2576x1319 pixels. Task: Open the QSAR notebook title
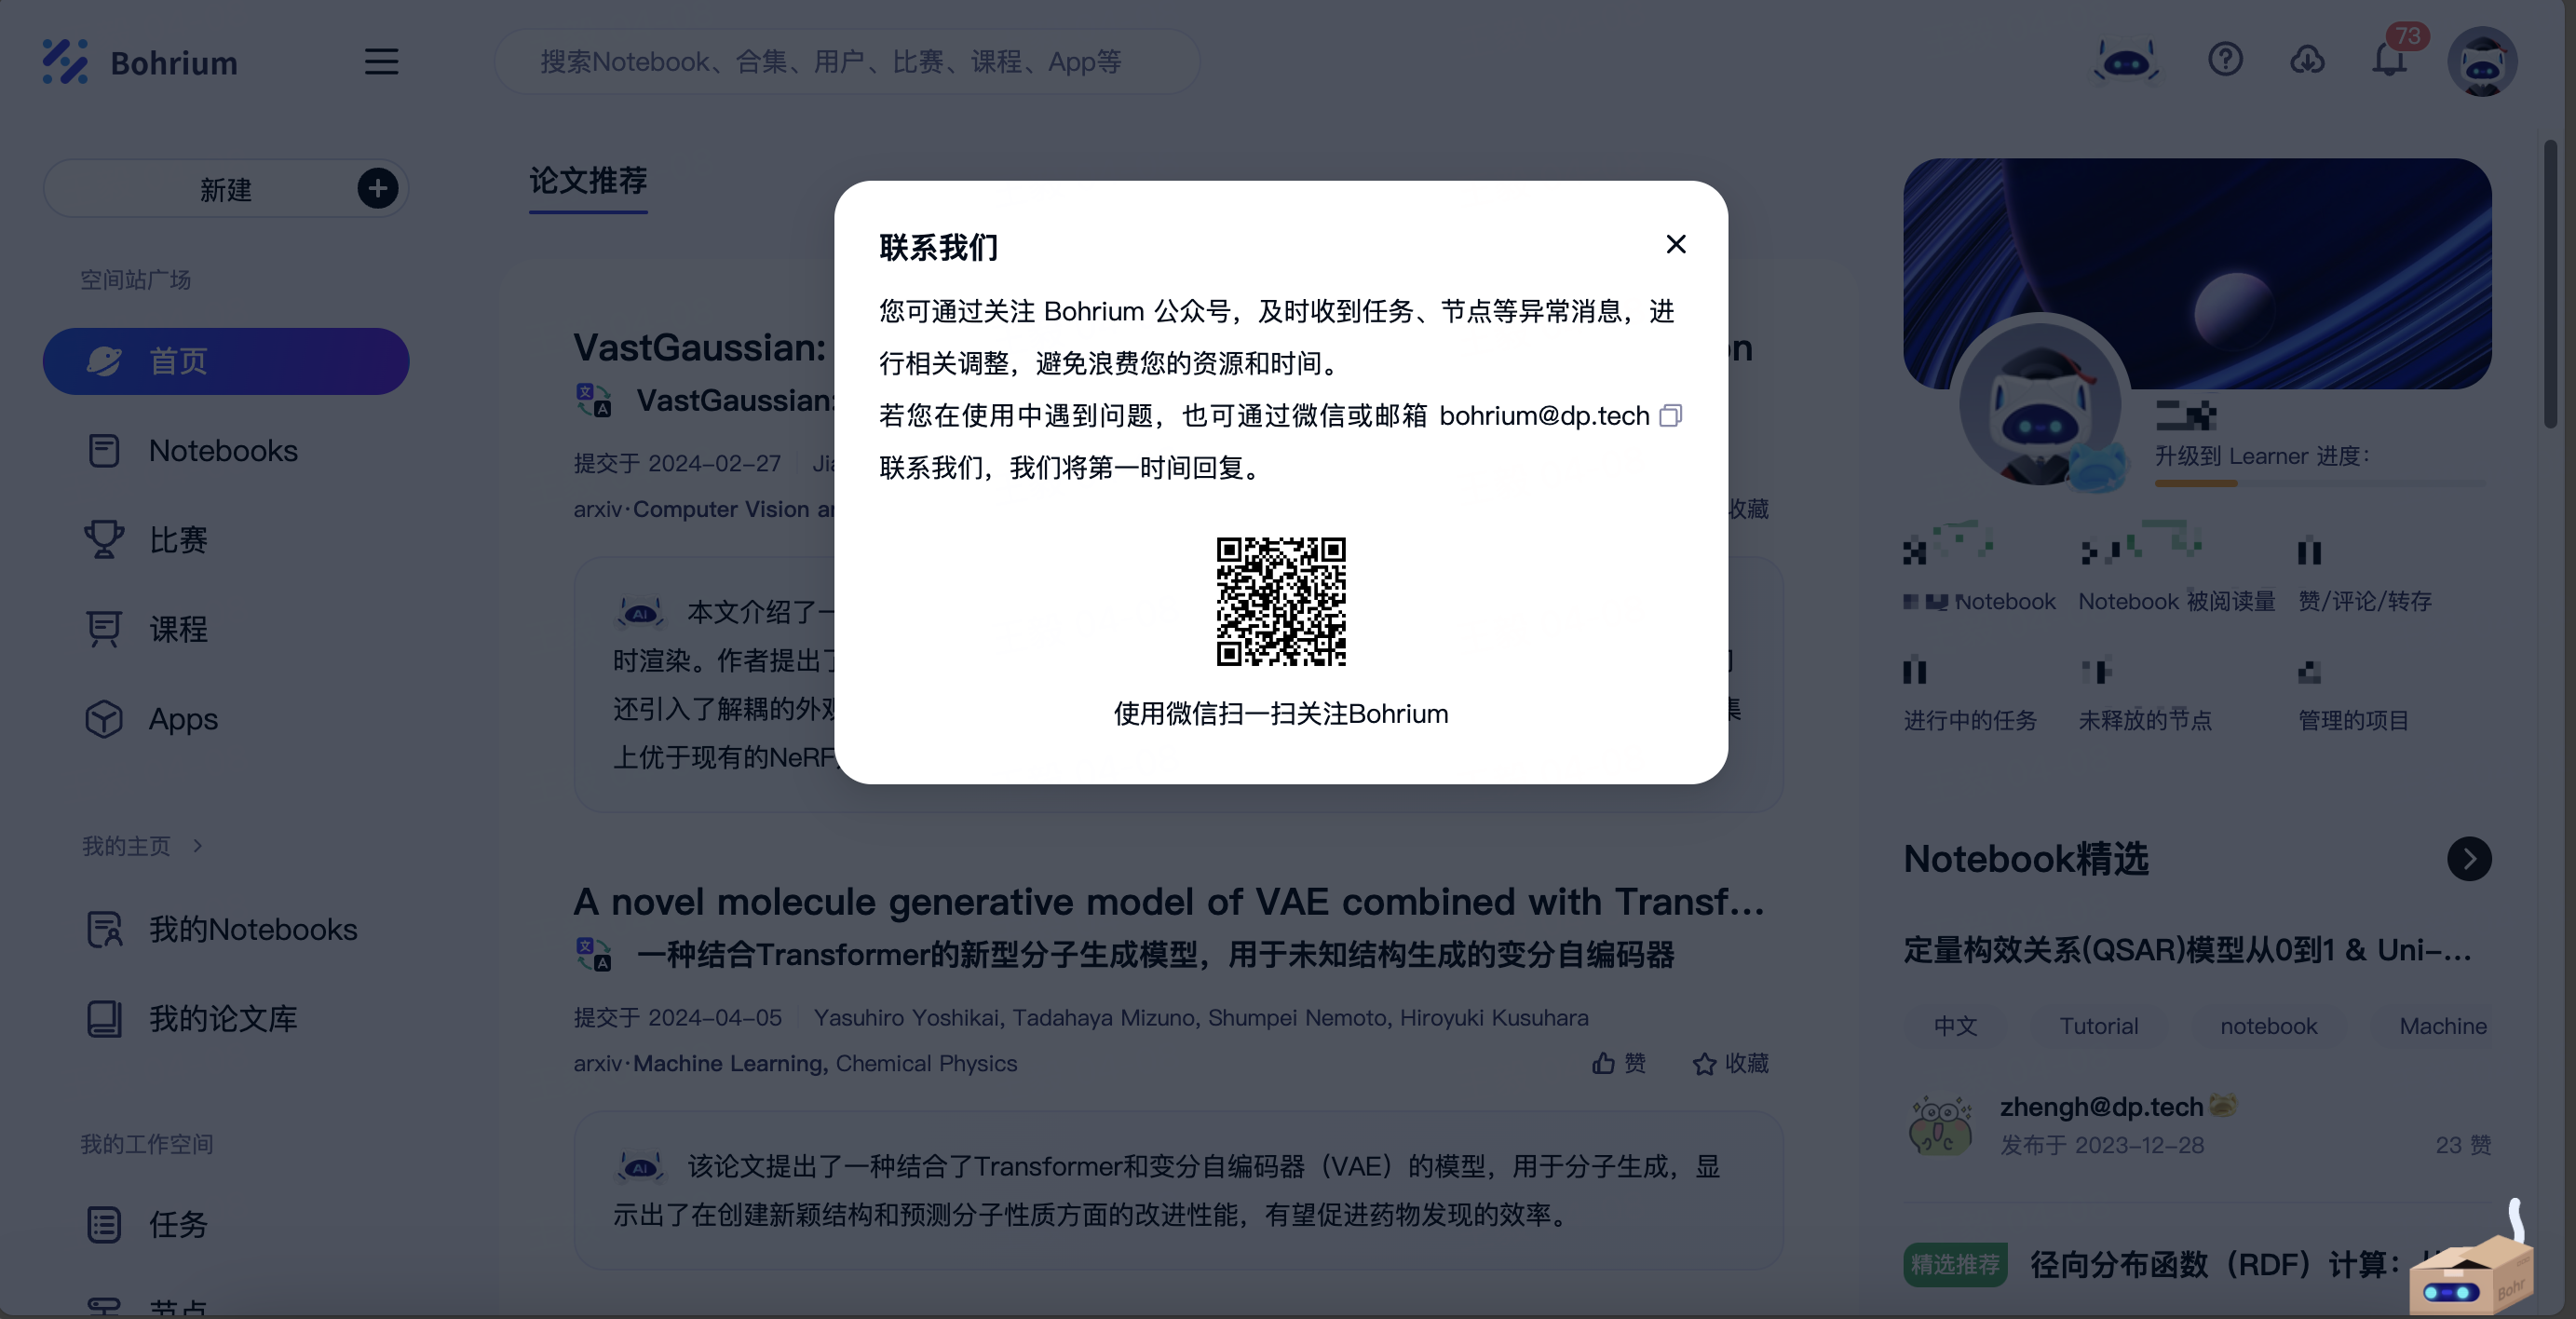[x=2187, y=949]
